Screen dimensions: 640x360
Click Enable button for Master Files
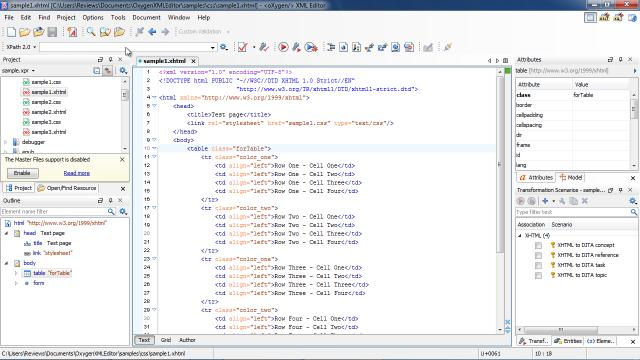pos(22,173)
